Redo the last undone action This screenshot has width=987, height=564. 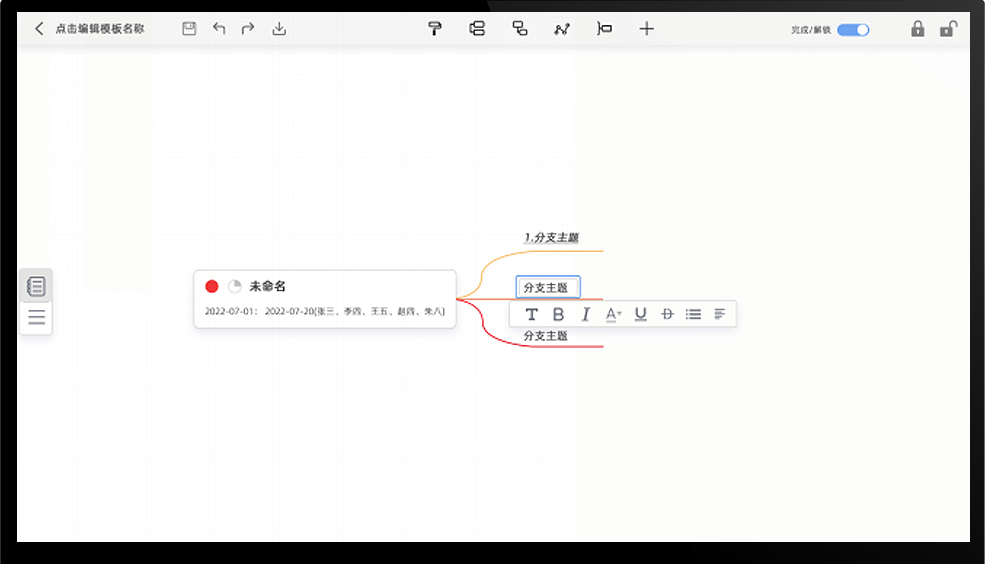click(248, 28)
